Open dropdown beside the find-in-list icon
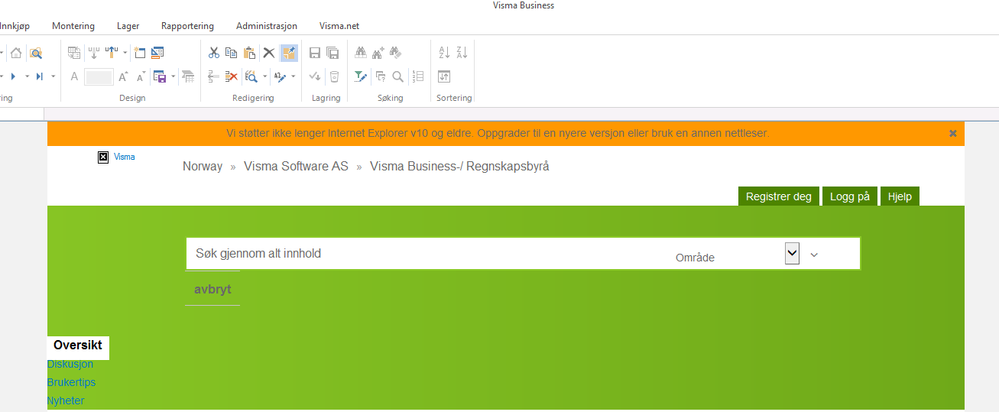Image resolution: width=999 pixels, height=412 pixels. [264, 76]
